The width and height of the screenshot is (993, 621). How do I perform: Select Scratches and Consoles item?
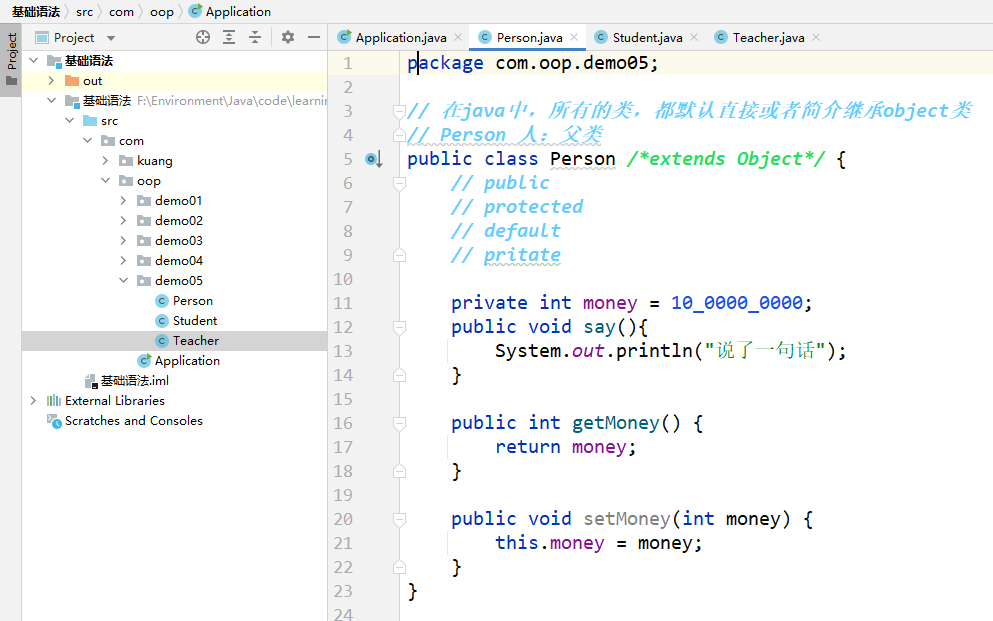click(x=174, y=421)
